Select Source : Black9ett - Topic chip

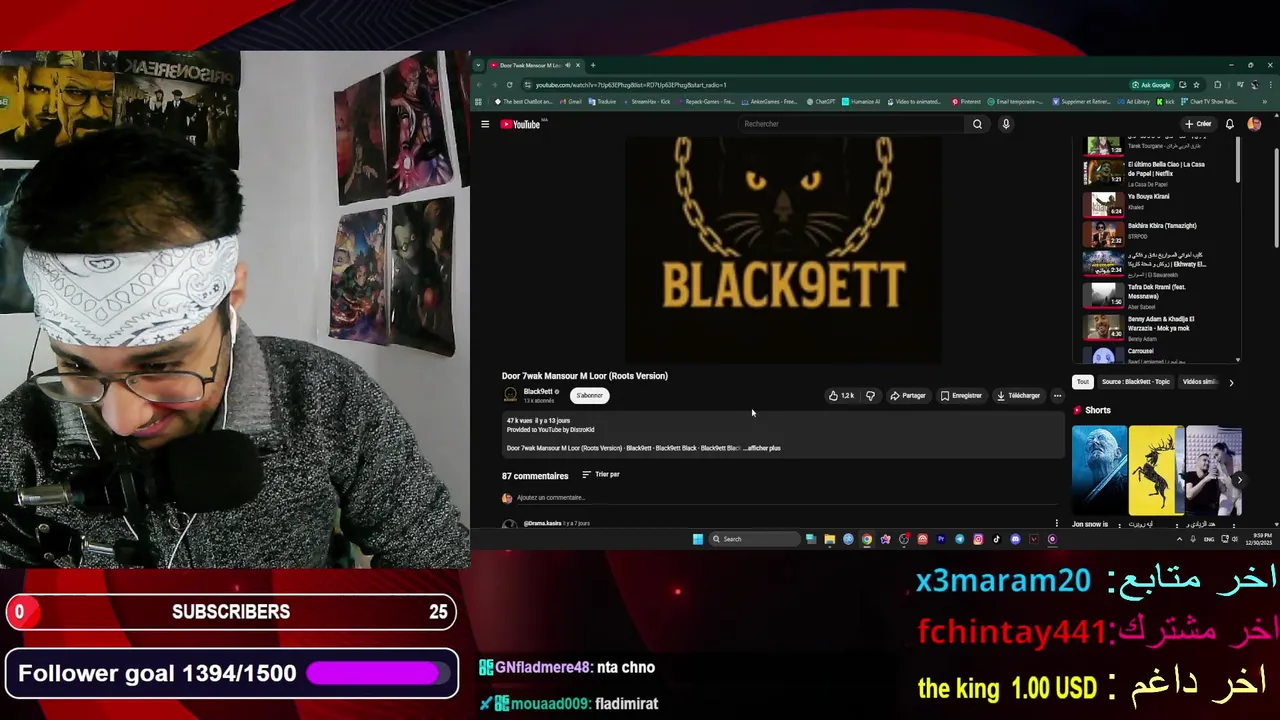point(1135,382)
